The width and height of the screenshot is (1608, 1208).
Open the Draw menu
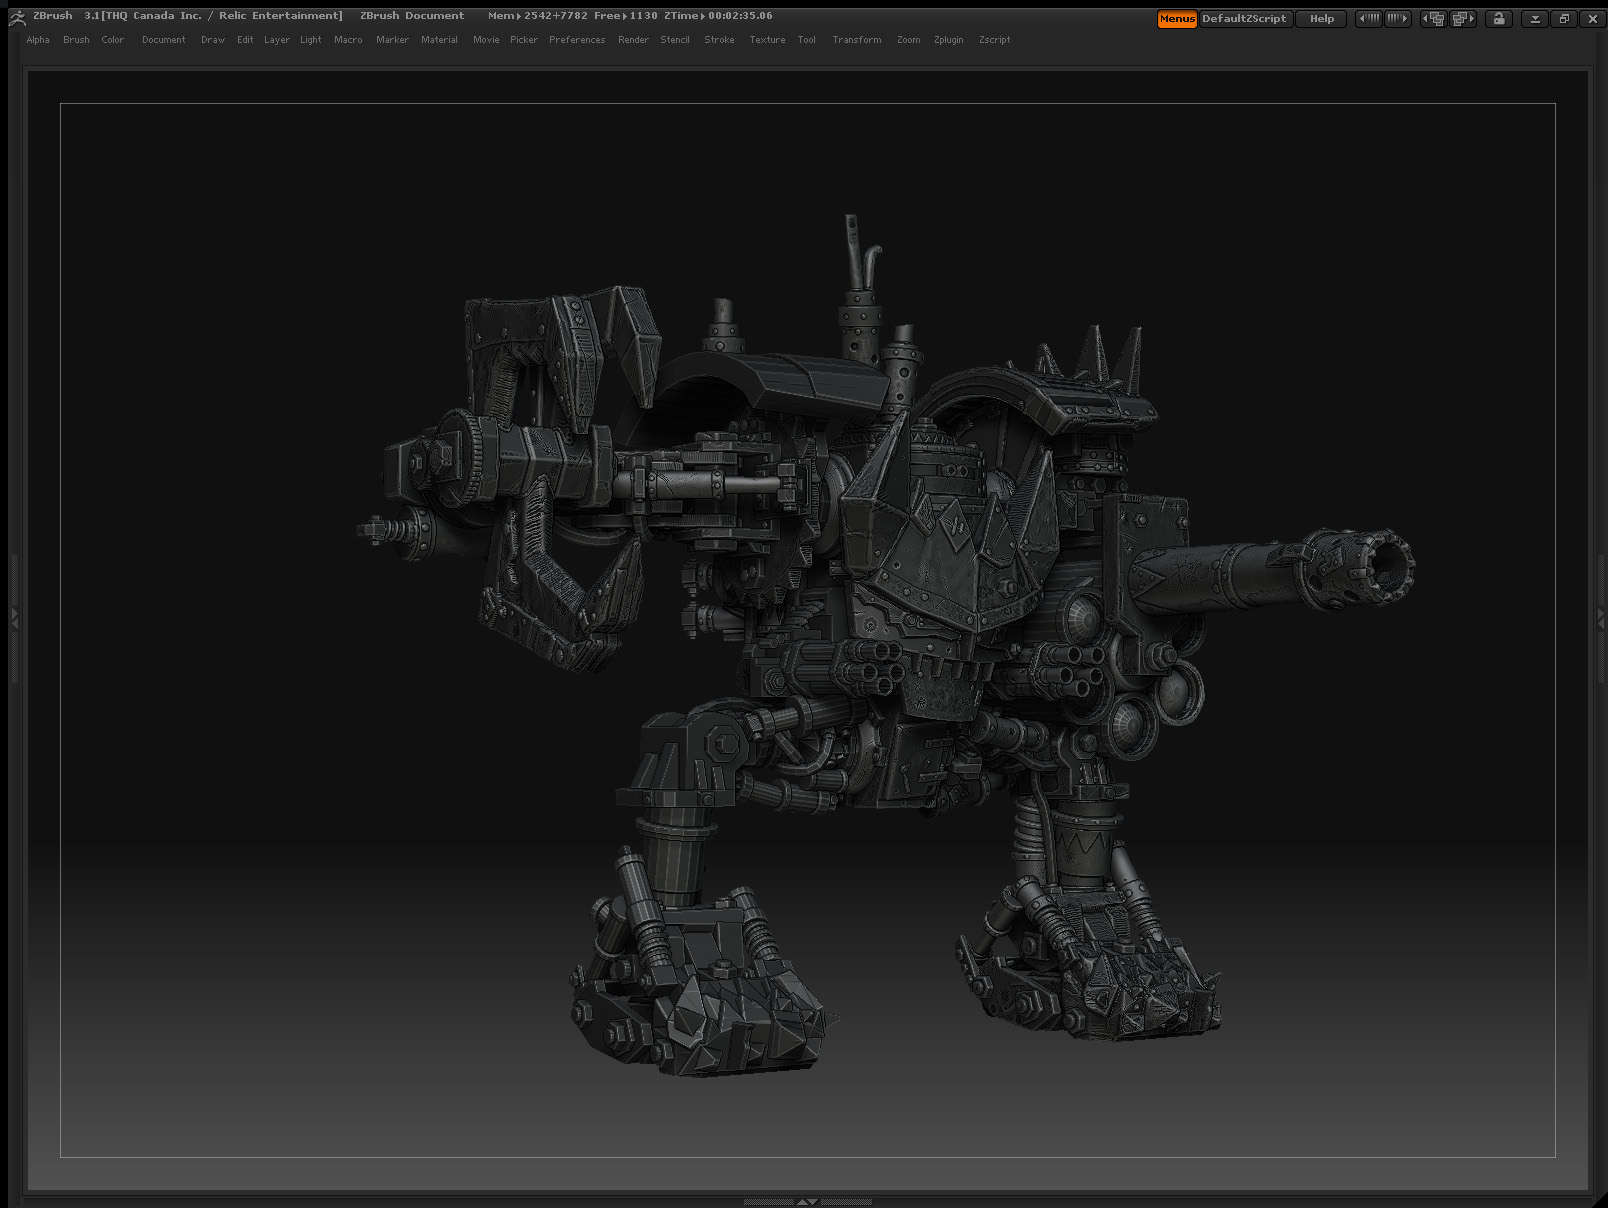pyautogui.click(x=213, y=40)
